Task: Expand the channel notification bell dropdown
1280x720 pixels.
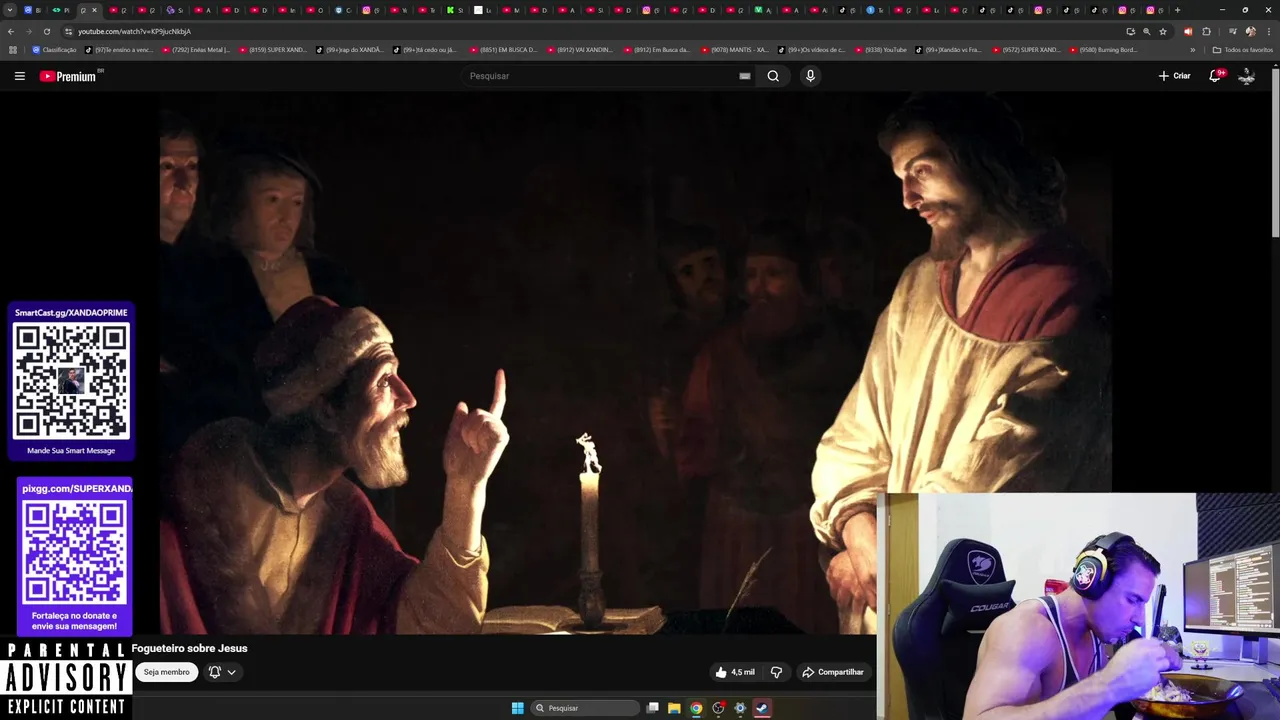Action: (222, 672)
